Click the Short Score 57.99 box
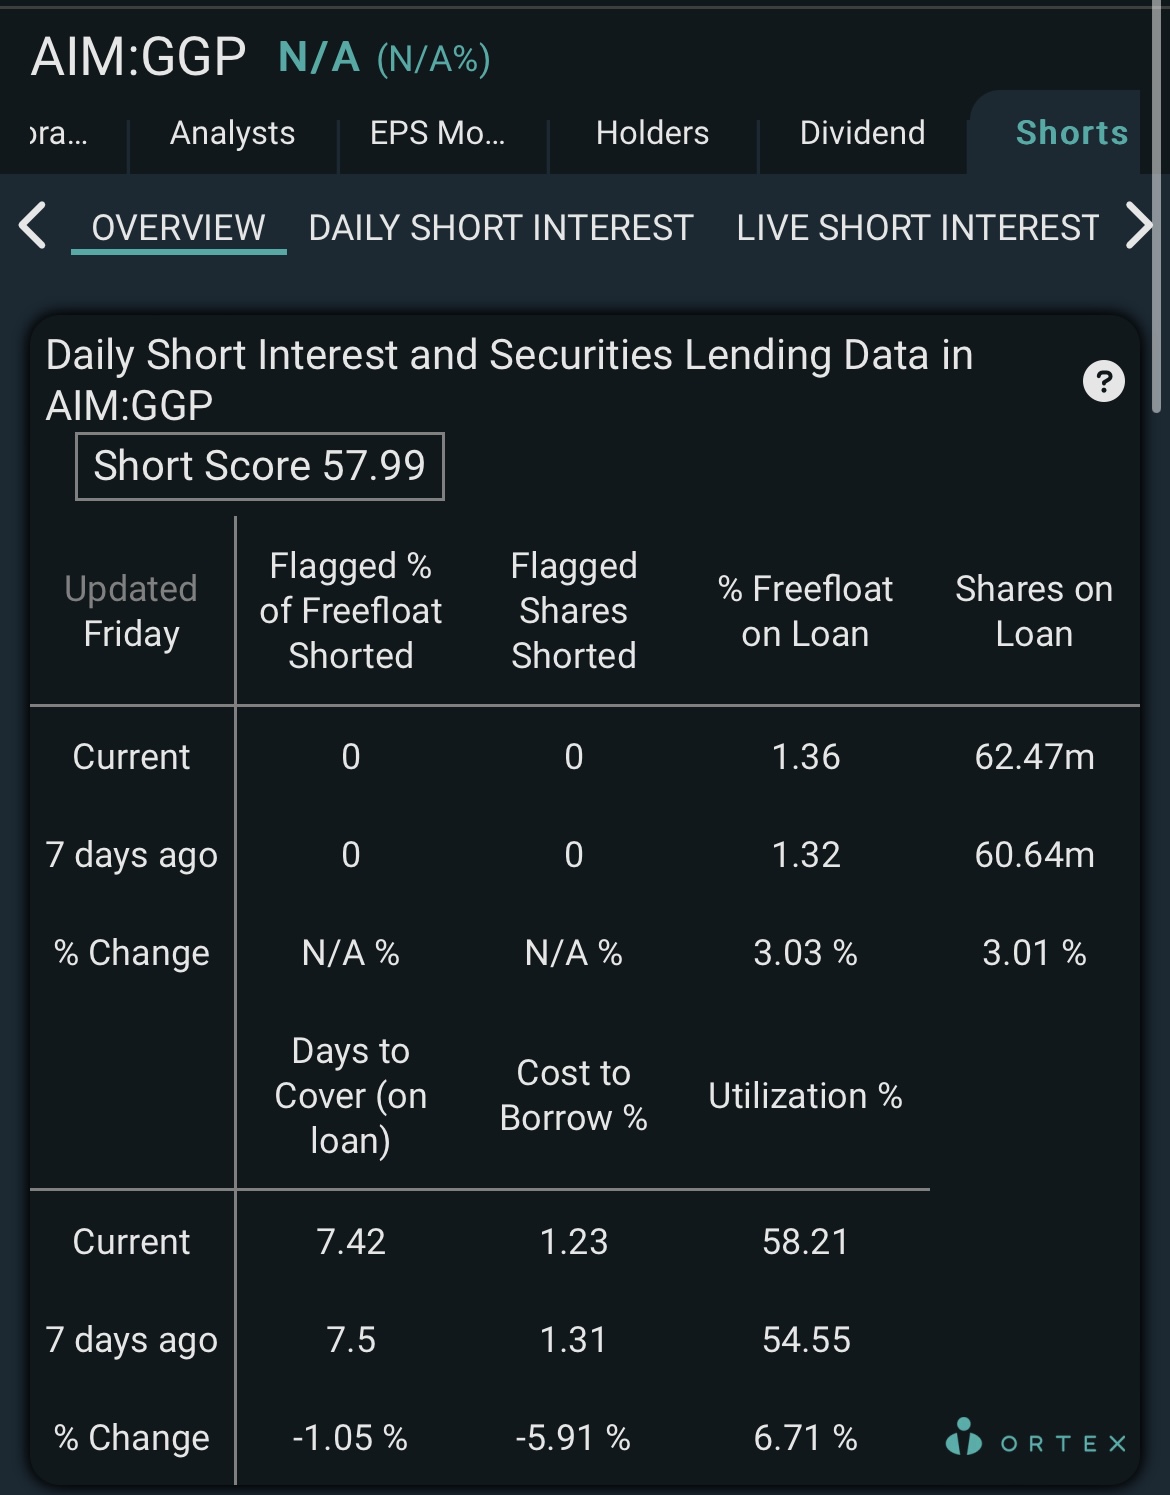 pos(260,466)
